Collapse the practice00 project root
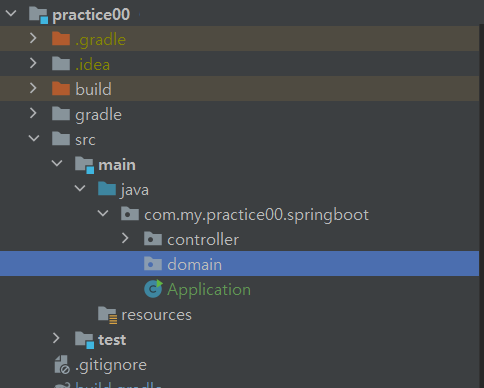This screenshot has width=484, height=388. click(x=11, y=14)
